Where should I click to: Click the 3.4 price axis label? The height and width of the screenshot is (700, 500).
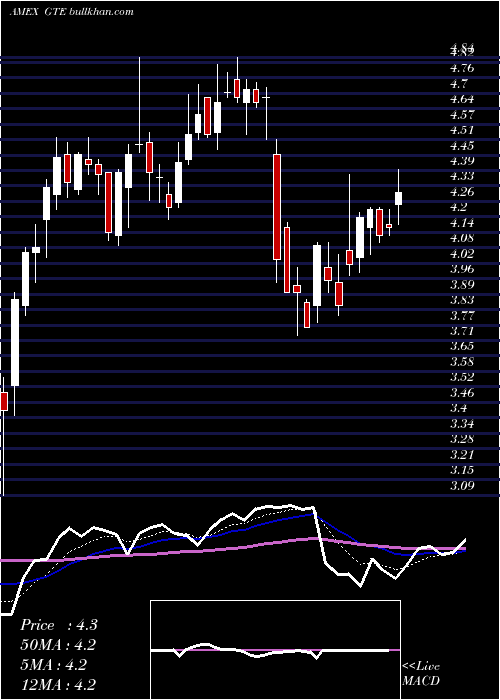[x=460, y=408]
